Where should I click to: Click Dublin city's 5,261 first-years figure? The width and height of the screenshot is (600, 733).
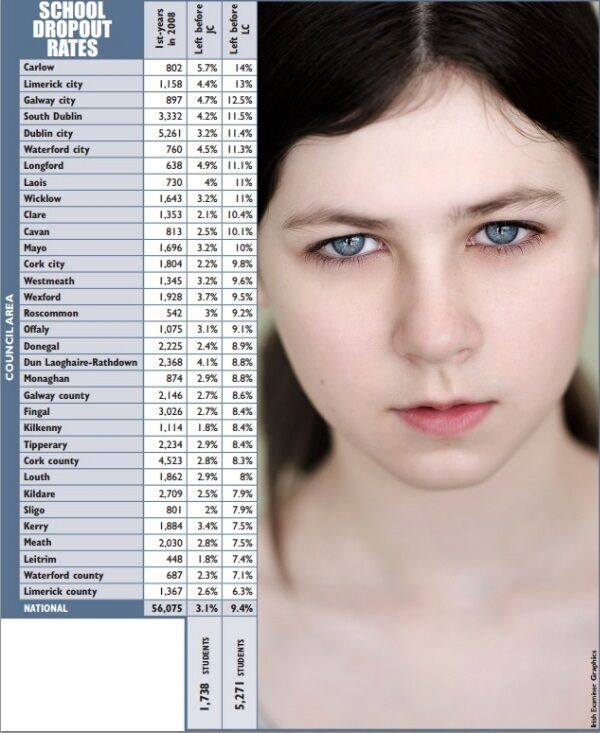point(165,133)
